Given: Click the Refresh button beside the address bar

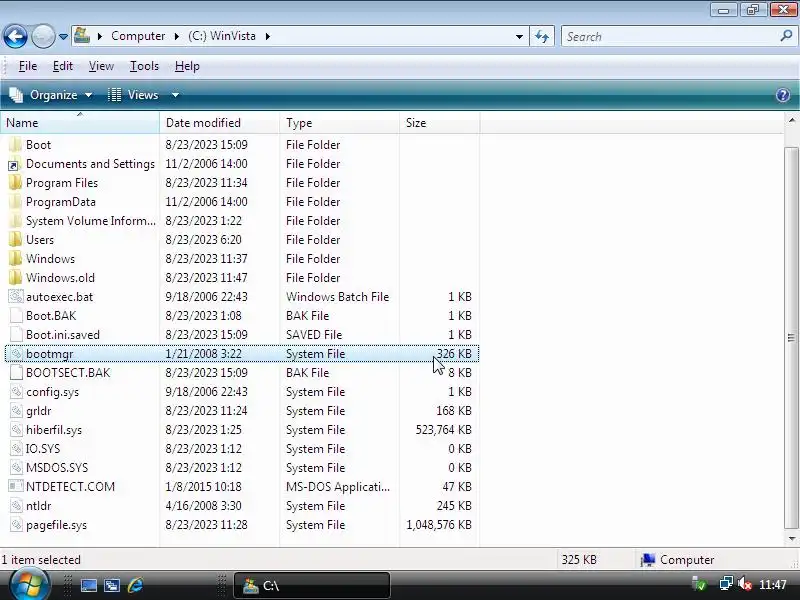Looking at the screenshot, I should click(542, 36).
